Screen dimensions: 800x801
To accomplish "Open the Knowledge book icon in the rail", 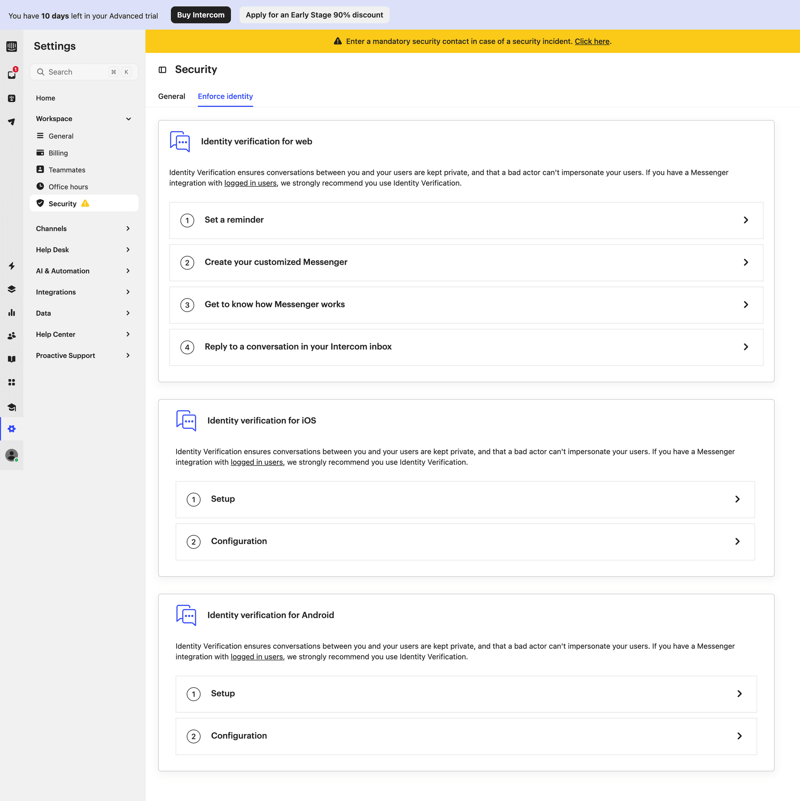I will [12, 358].
